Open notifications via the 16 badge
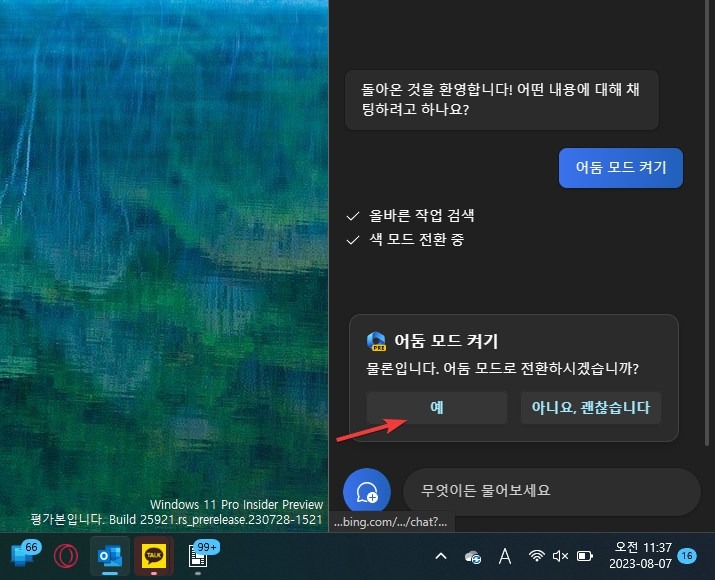This screenshot has height=580, width=715. (x=687, y=556)
